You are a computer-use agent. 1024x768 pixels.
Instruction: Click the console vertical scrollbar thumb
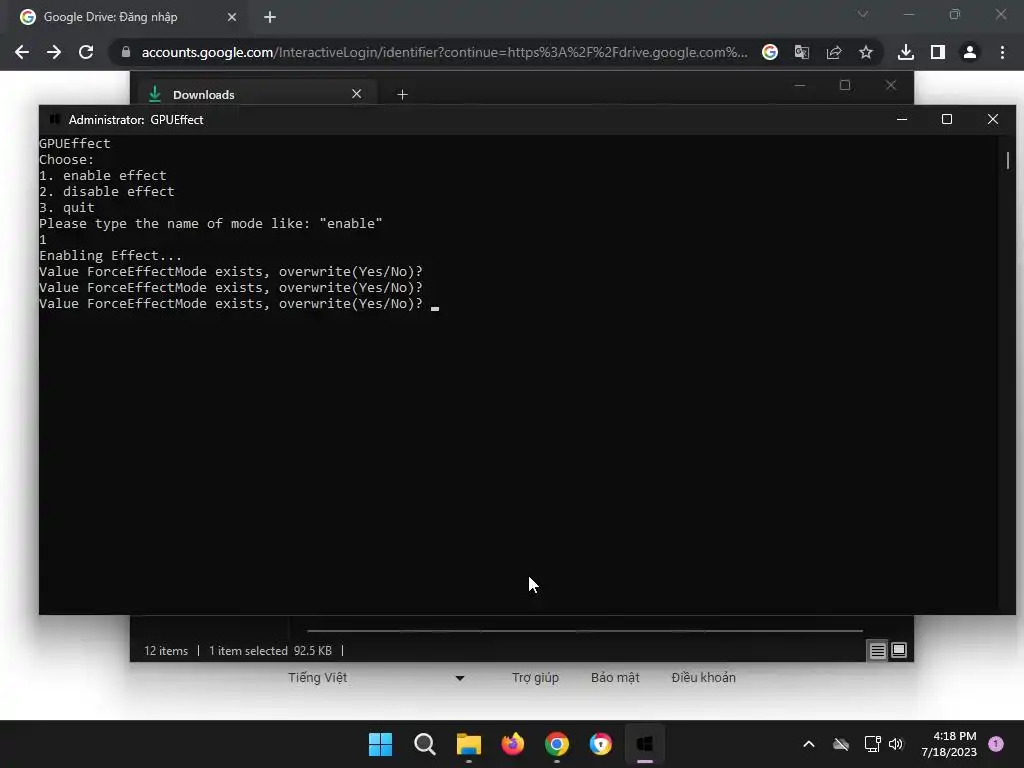point(1008,160)
